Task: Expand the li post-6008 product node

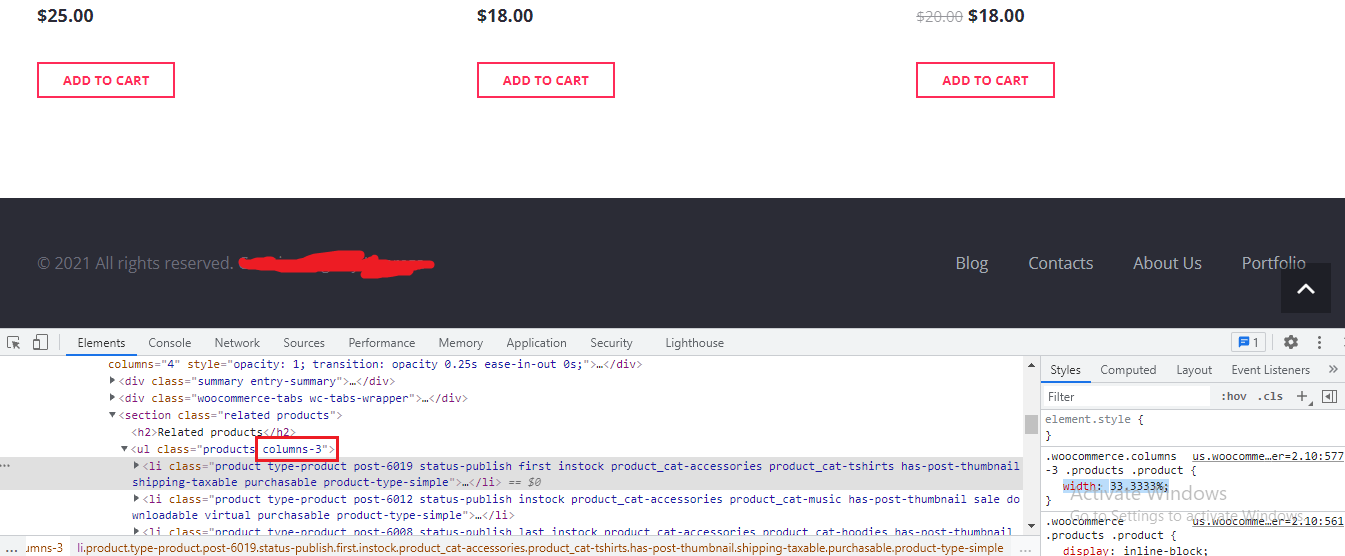Action: coord(136,532)
